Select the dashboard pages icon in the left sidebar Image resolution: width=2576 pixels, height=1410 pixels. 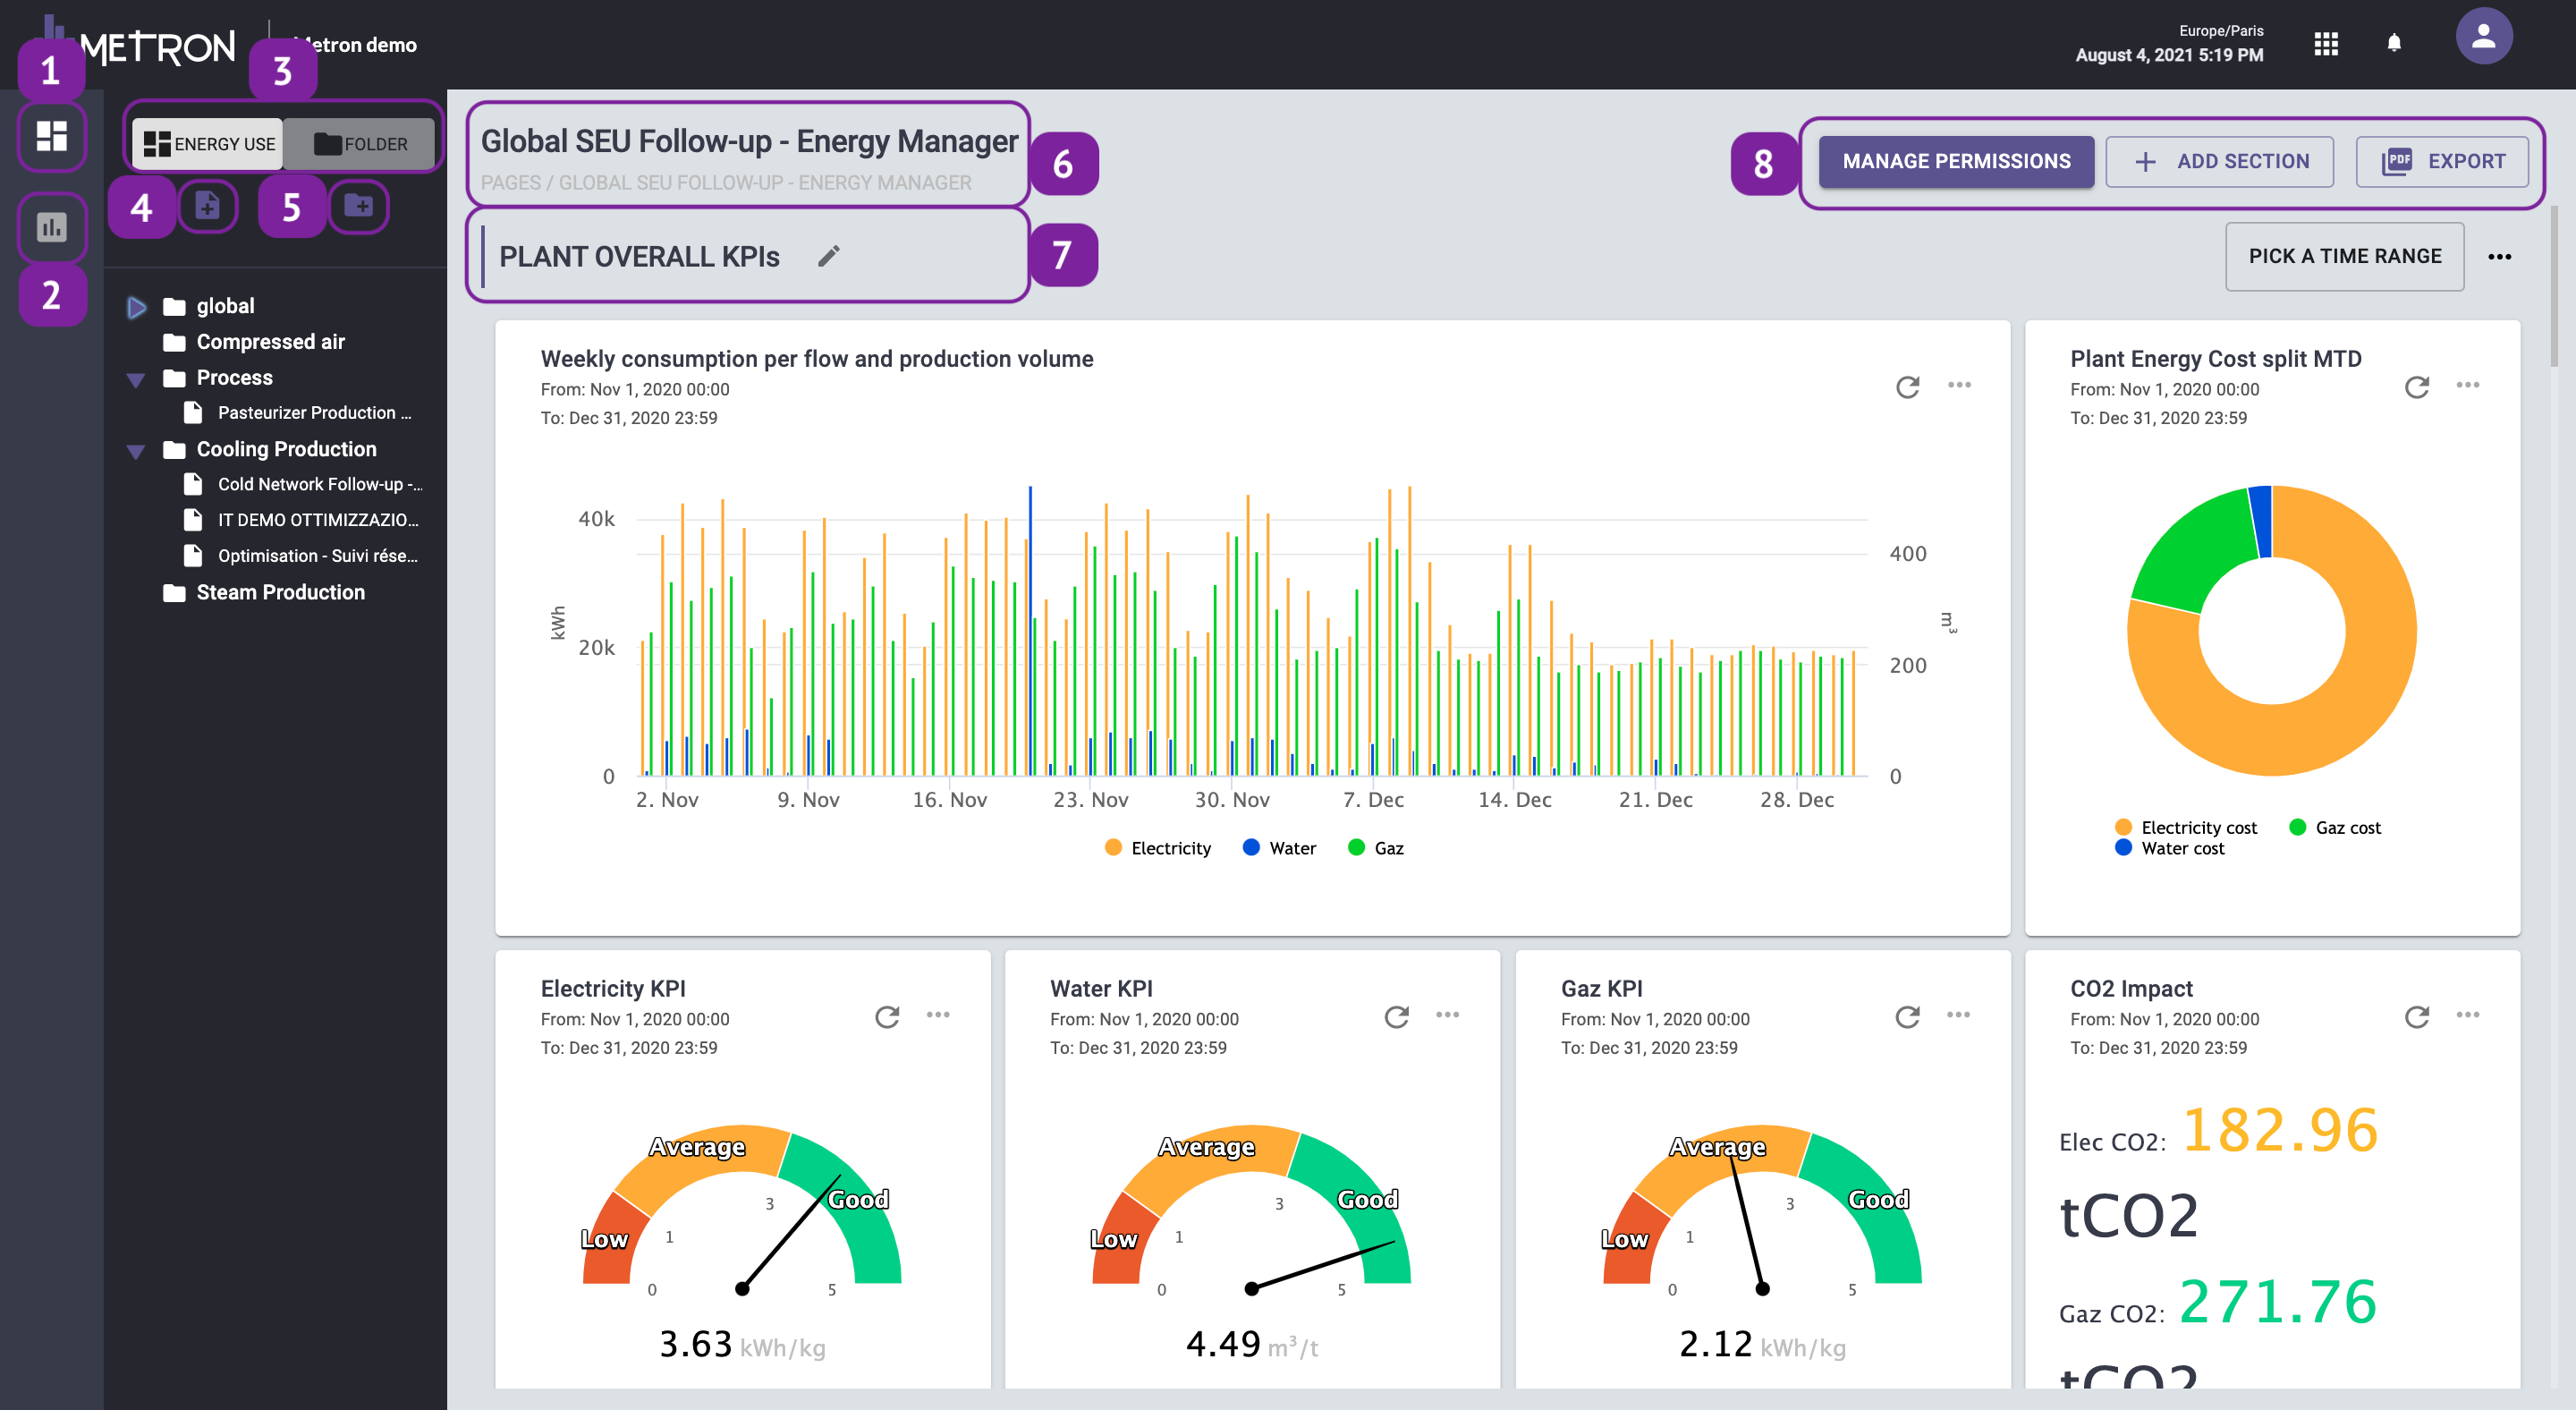tap(52, 136)
